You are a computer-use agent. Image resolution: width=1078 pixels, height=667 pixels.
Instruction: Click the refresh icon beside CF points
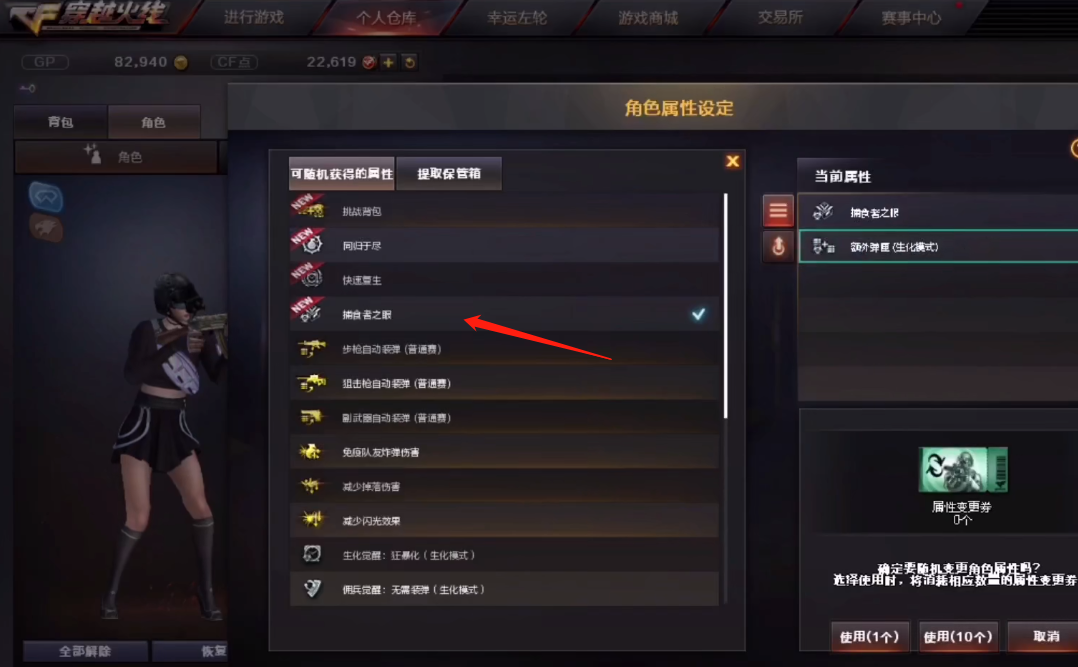pos(410,63)
